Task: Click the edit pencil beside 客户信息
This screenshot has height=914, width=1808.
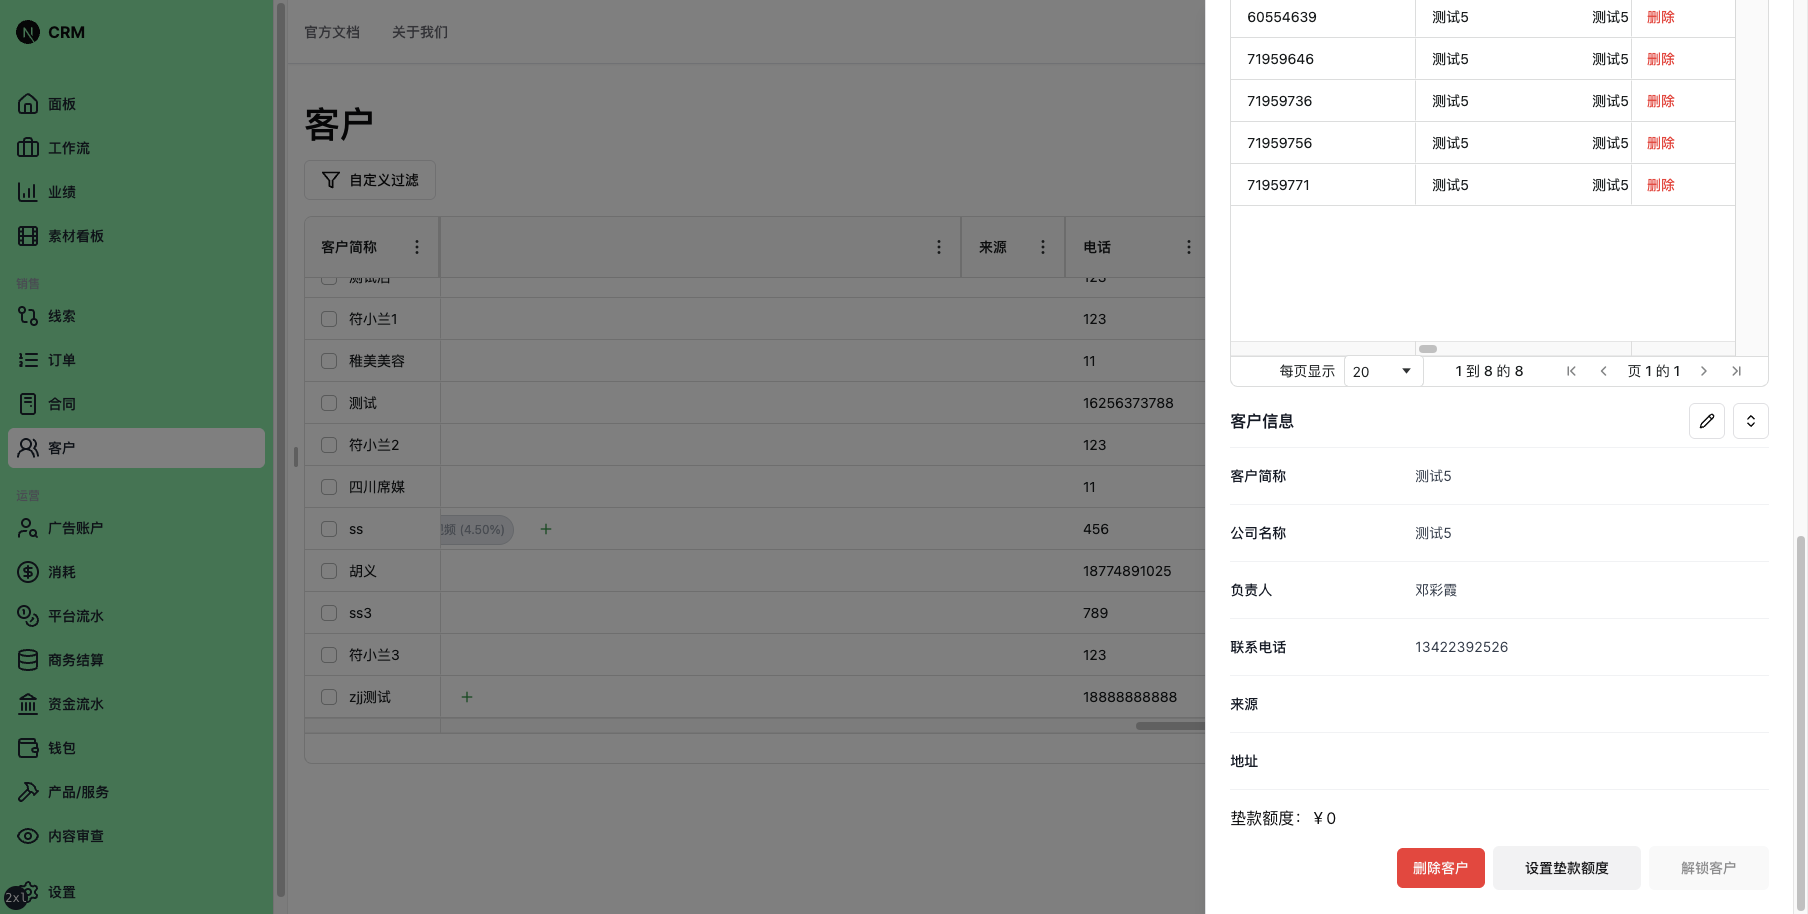Action: pyautogui.click(x=1706, y=420)
